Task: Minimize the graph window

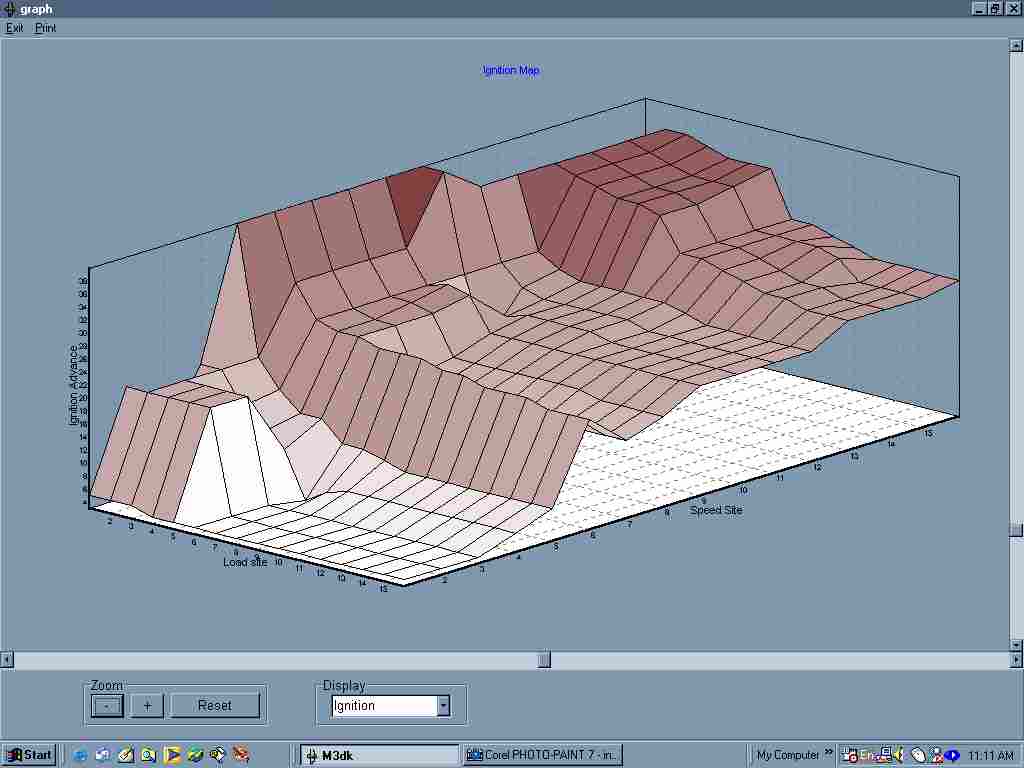Action: 979,8
